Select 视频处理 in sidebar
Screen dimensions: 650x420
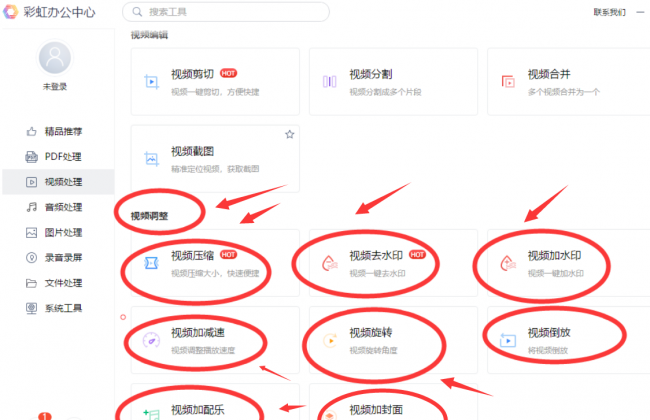pos(58,182)
